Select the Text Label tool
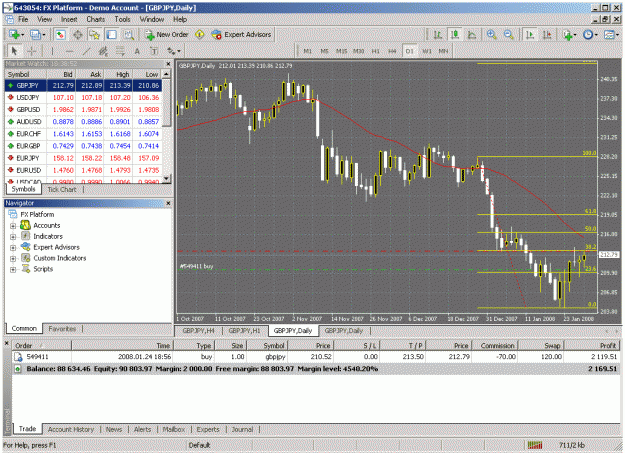The height and width of the screenshot is (453, 625). click(x=154, y=51)
